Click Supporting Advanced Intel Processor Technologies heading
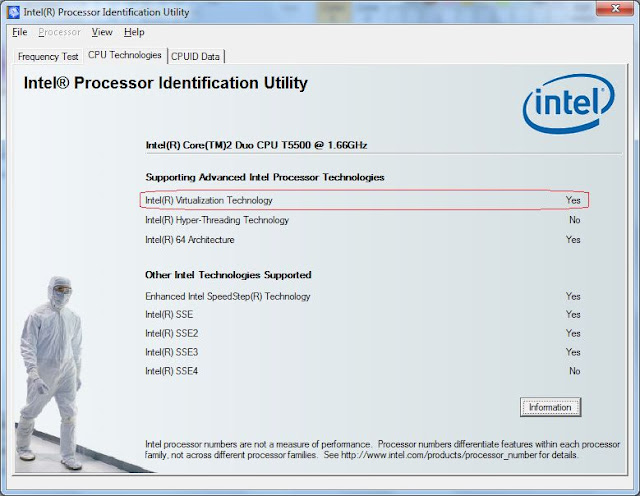Screen dimensions: 640x496 [x=265, y=177]
